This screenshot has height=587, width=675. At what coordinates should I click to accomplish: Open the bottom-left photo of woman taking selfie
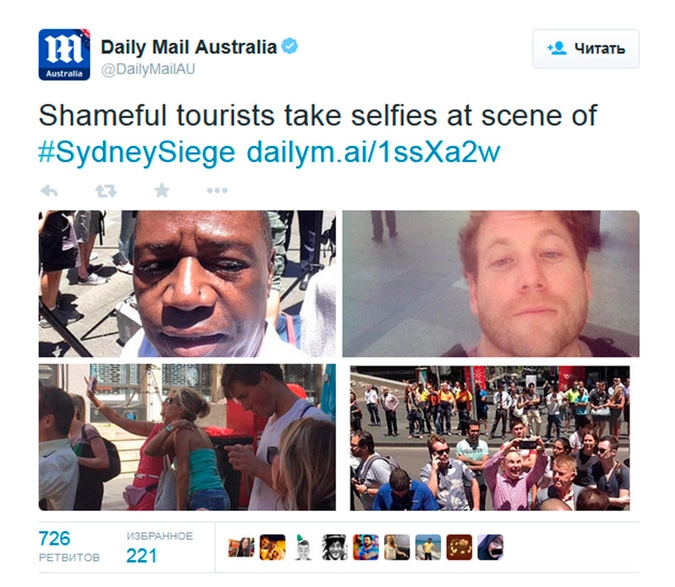(x=187, y=437)
